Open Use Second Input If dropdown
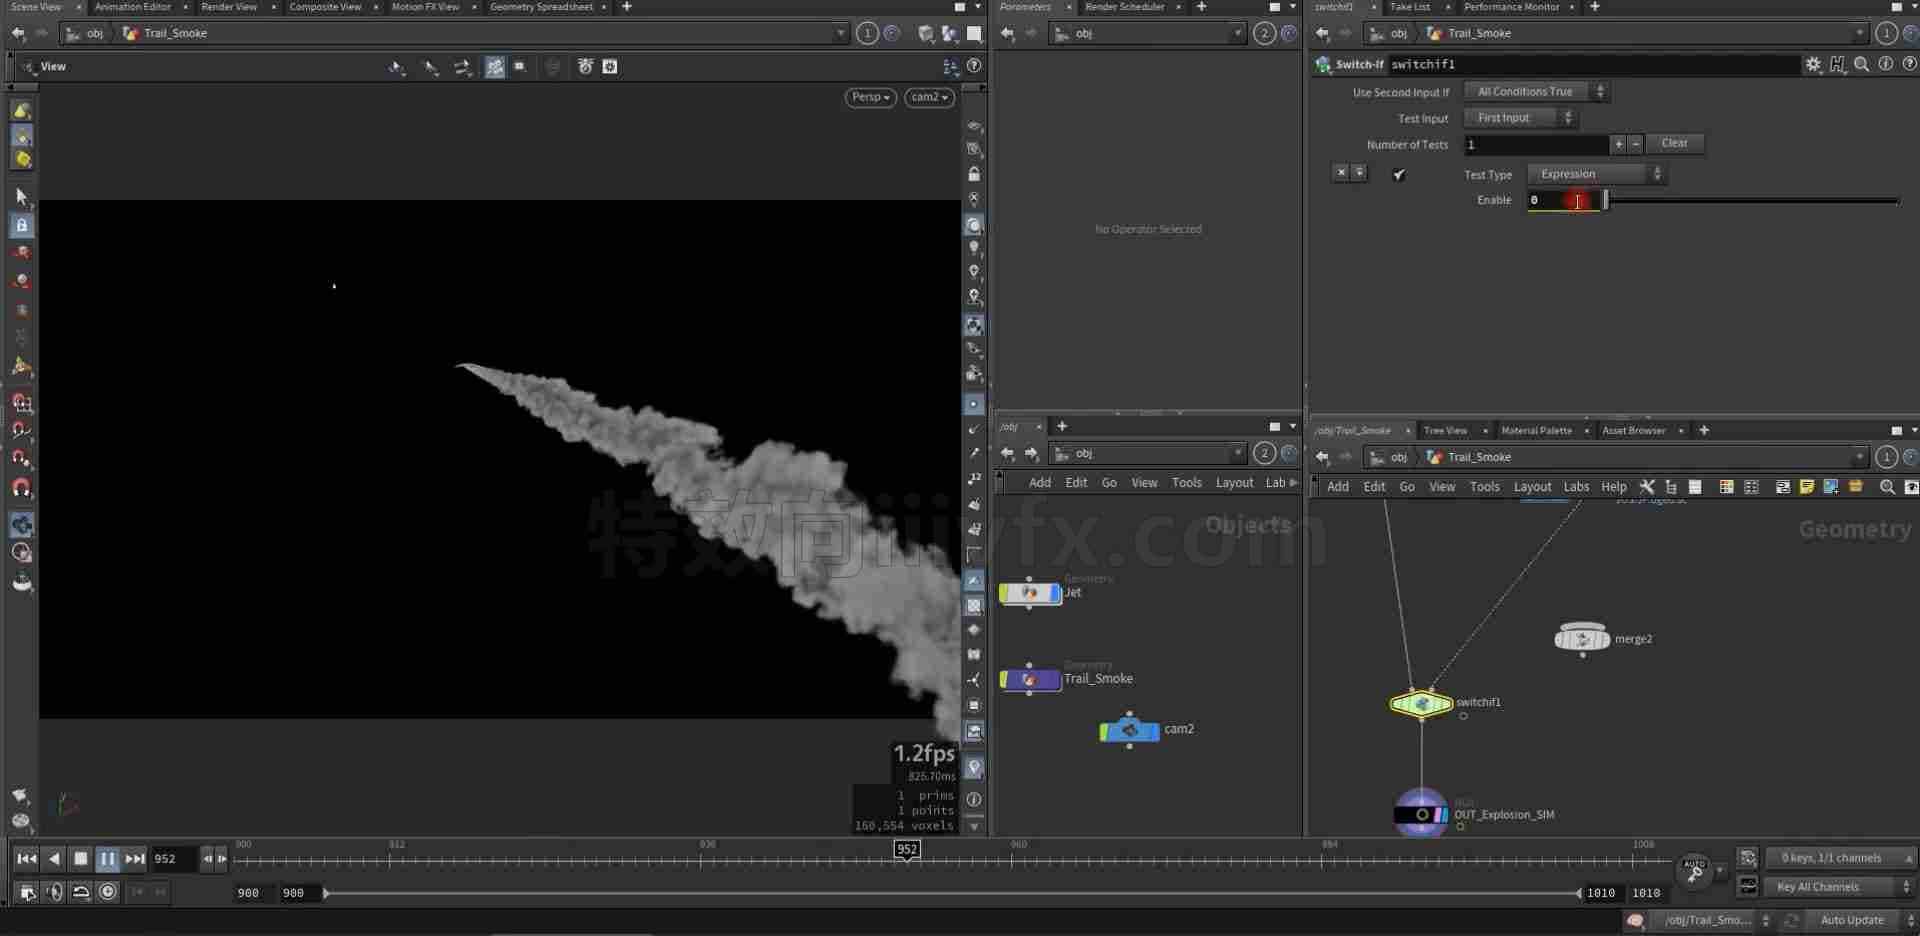The image size is (1920, 936). [1535, 92]
